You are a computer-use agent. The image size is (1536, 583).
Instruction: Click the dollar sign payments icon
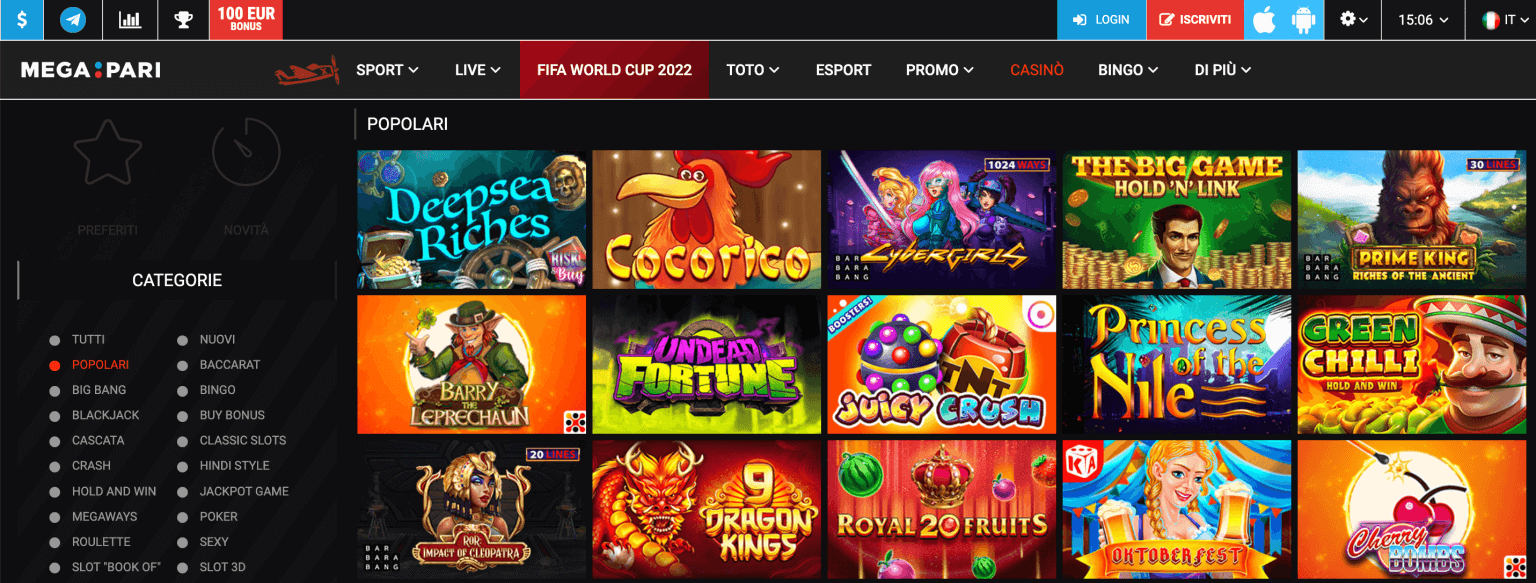coord(21,19)
